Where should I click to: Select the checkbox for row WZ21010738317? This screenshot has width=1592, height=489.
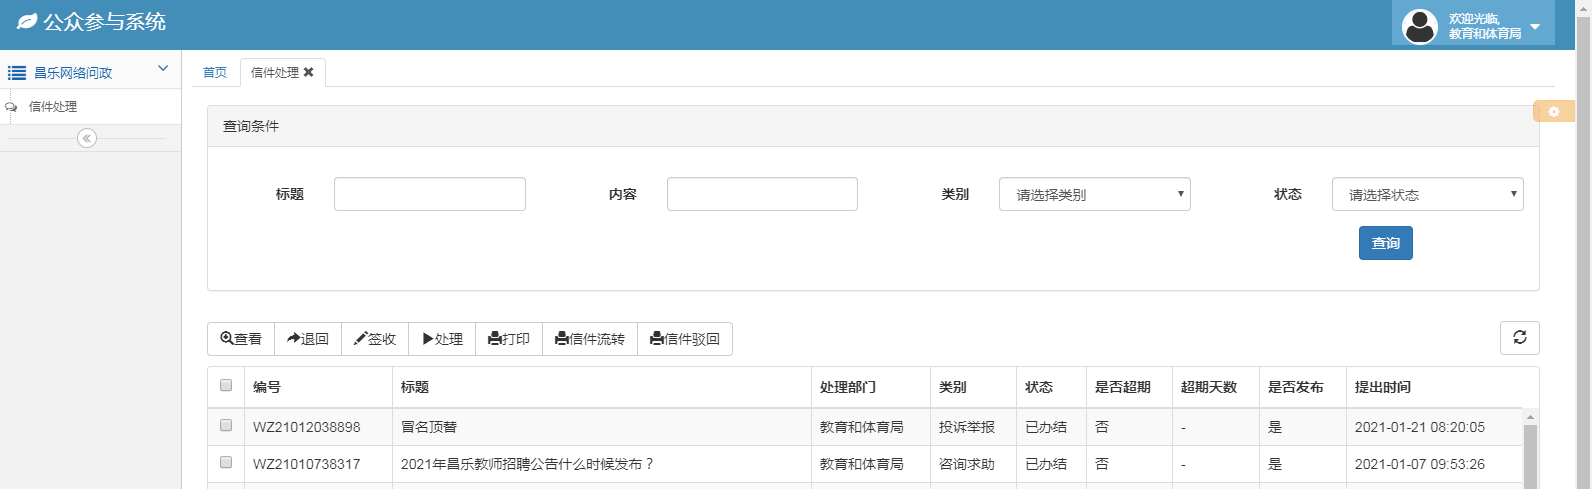[226, 462]
